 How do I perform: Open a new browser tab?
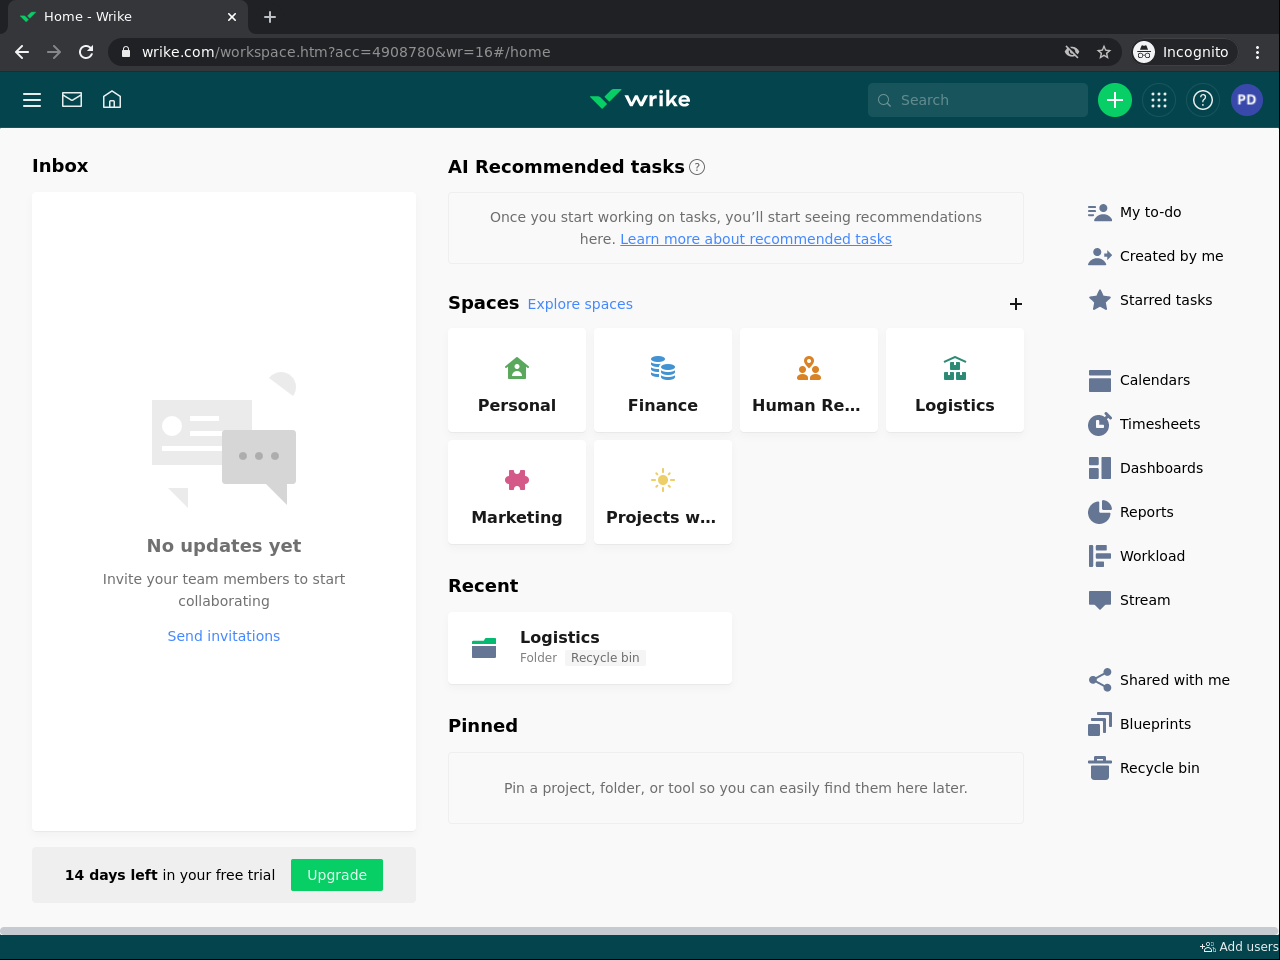click(x=270, y=17)
